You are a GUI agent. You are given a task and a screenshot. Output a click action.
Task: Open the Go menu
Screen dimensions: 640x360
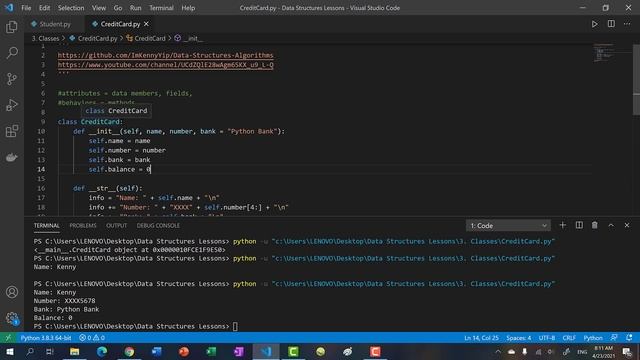point(118,8)
